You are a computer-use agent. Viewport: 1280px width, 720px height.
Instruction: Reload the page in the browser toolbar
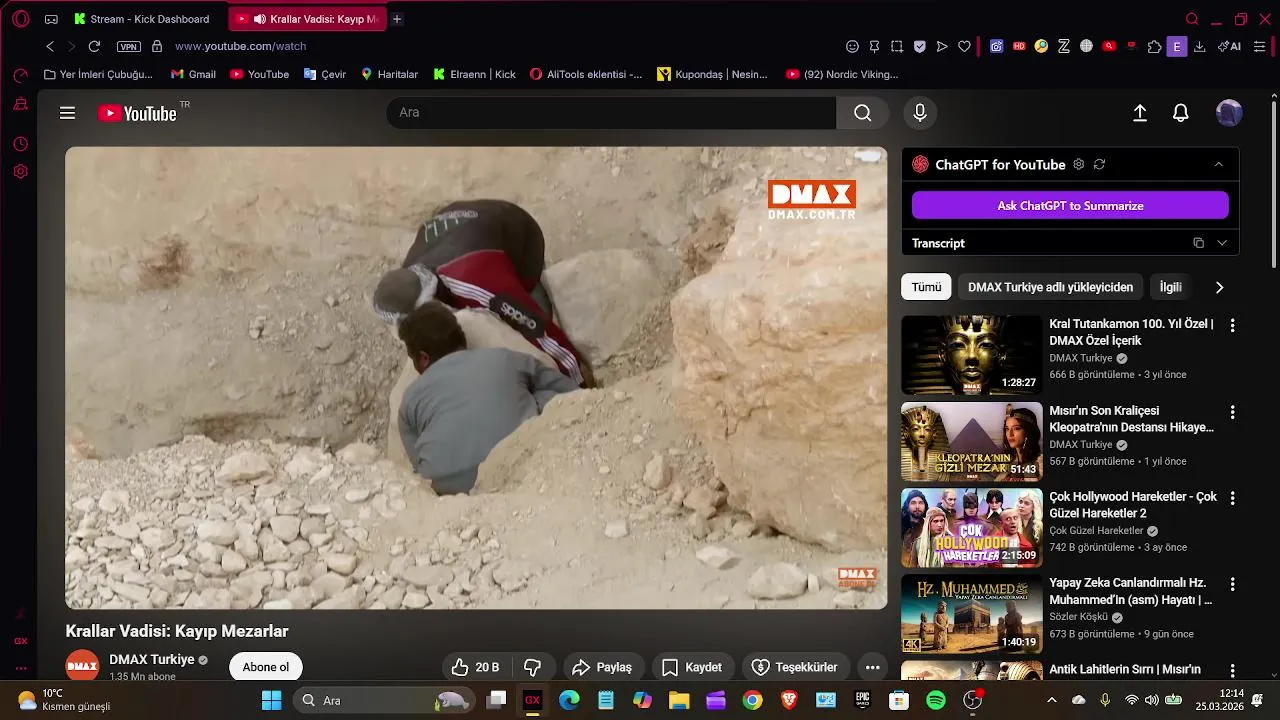[94, 46]
